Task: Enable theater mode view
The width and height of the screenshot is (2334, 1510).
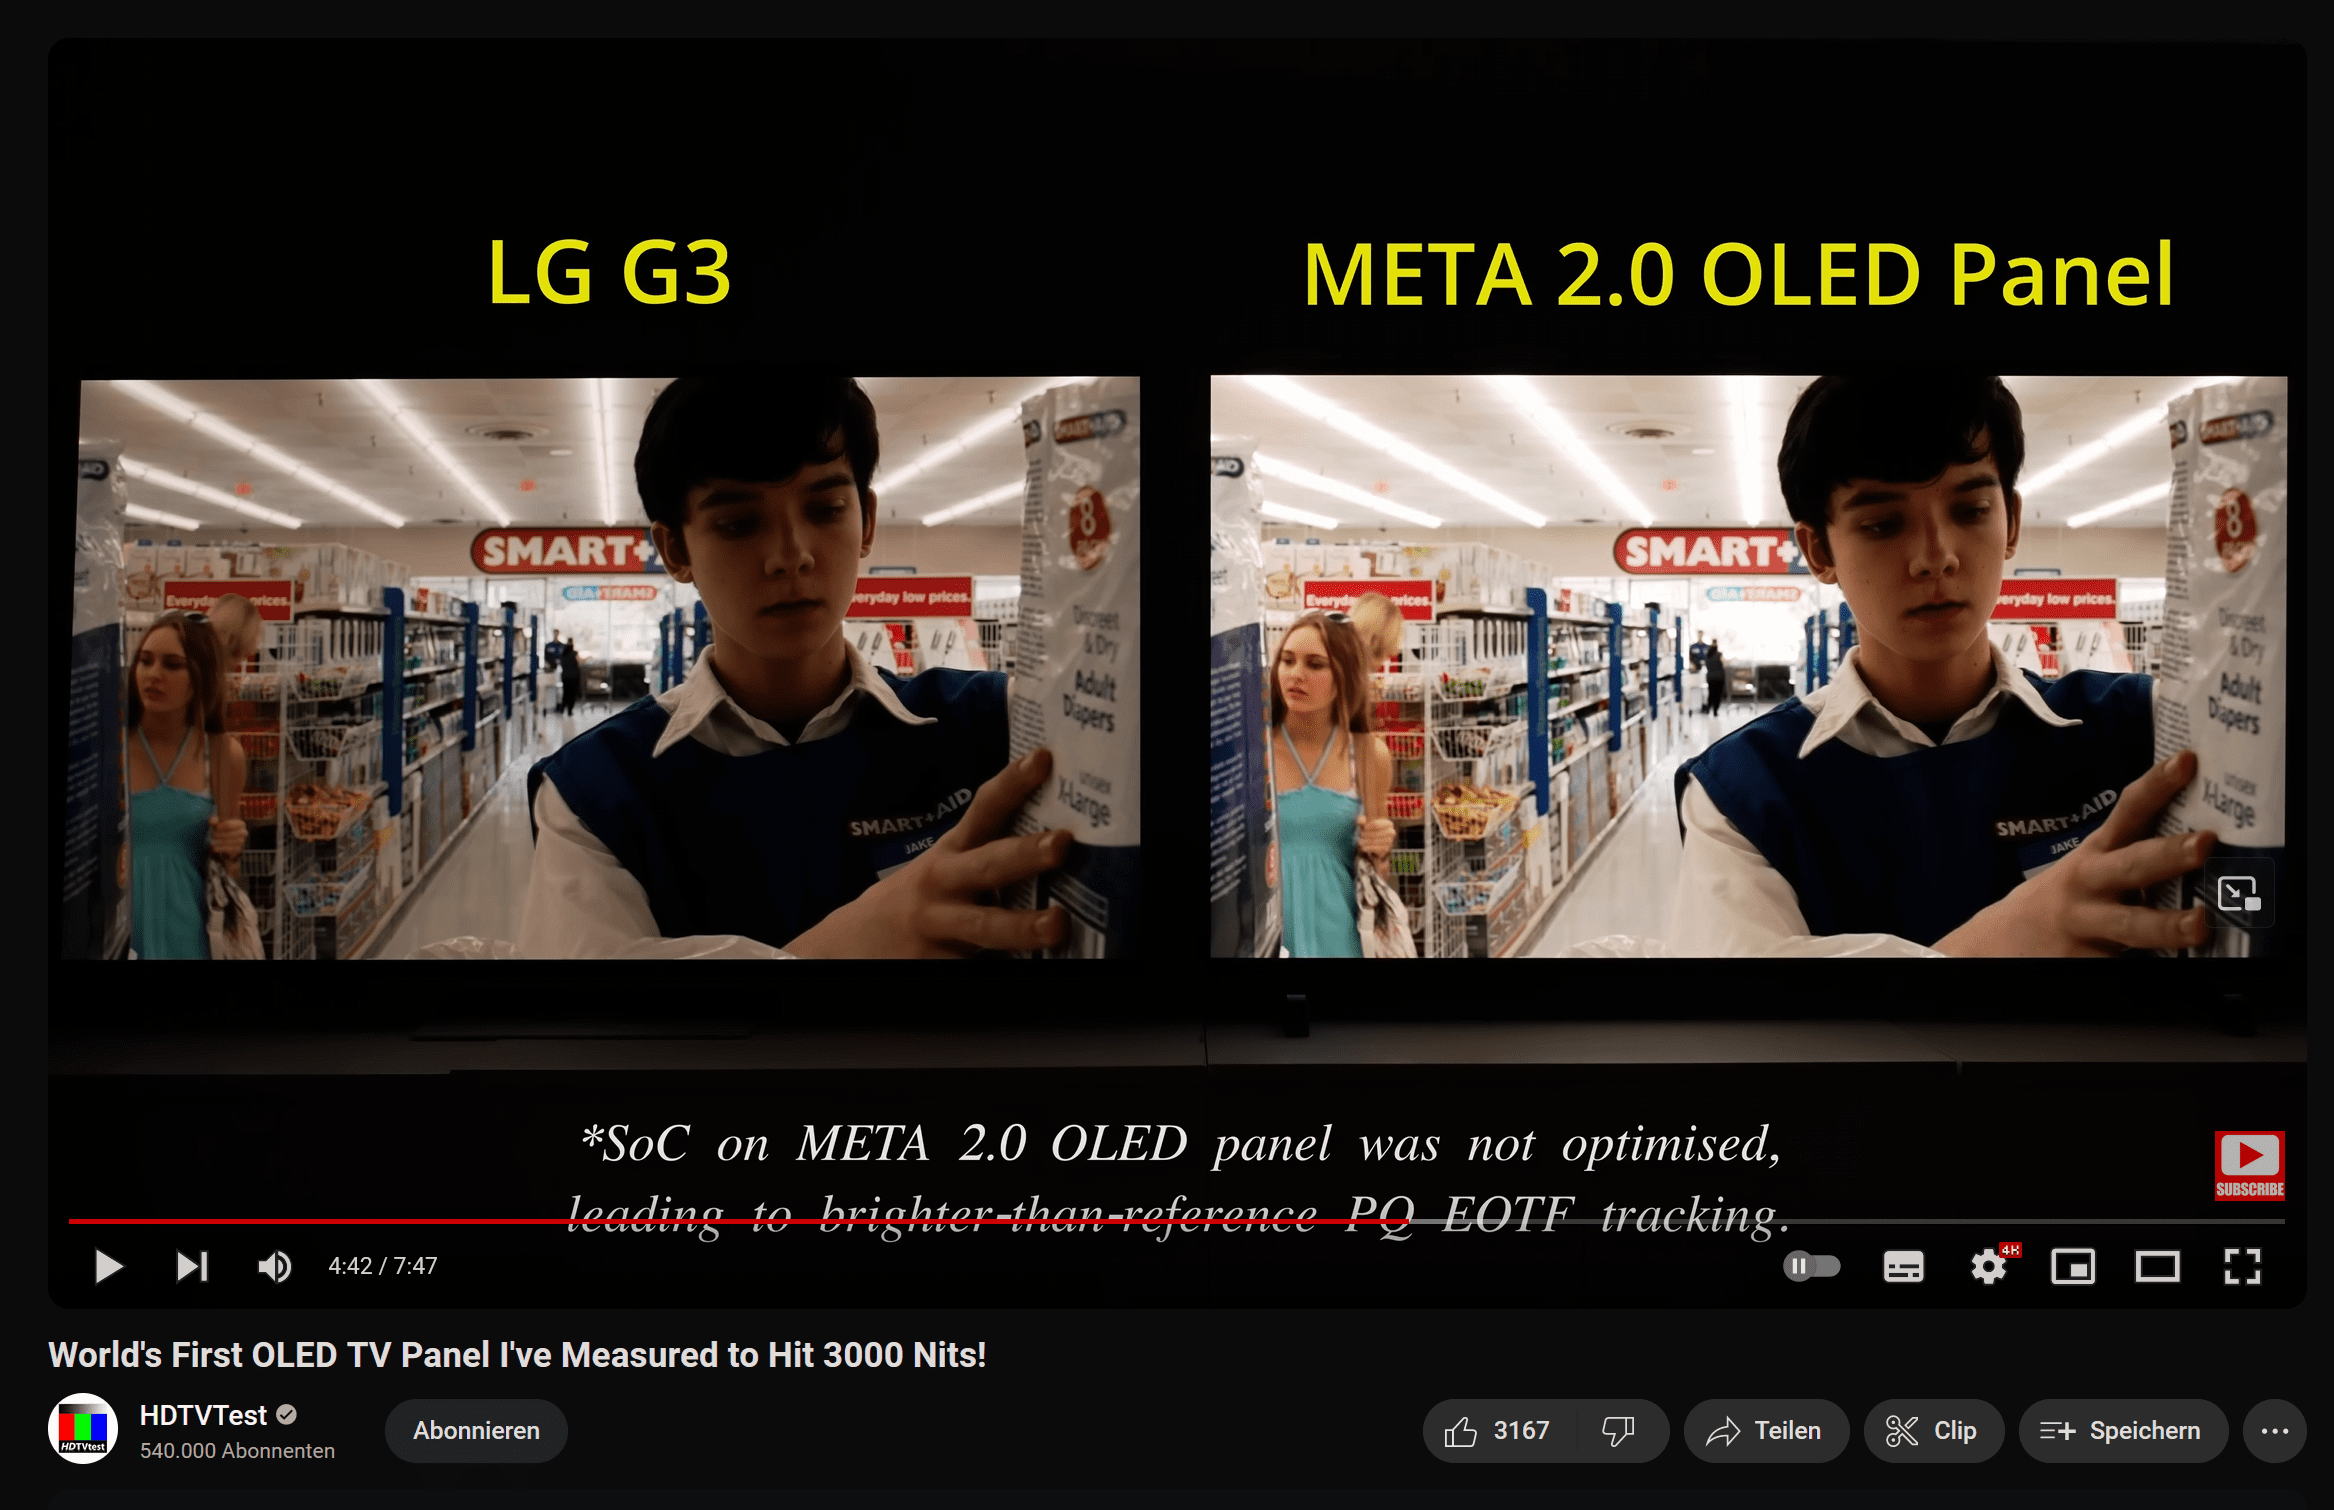Action: click(x=2157, y=1267)
